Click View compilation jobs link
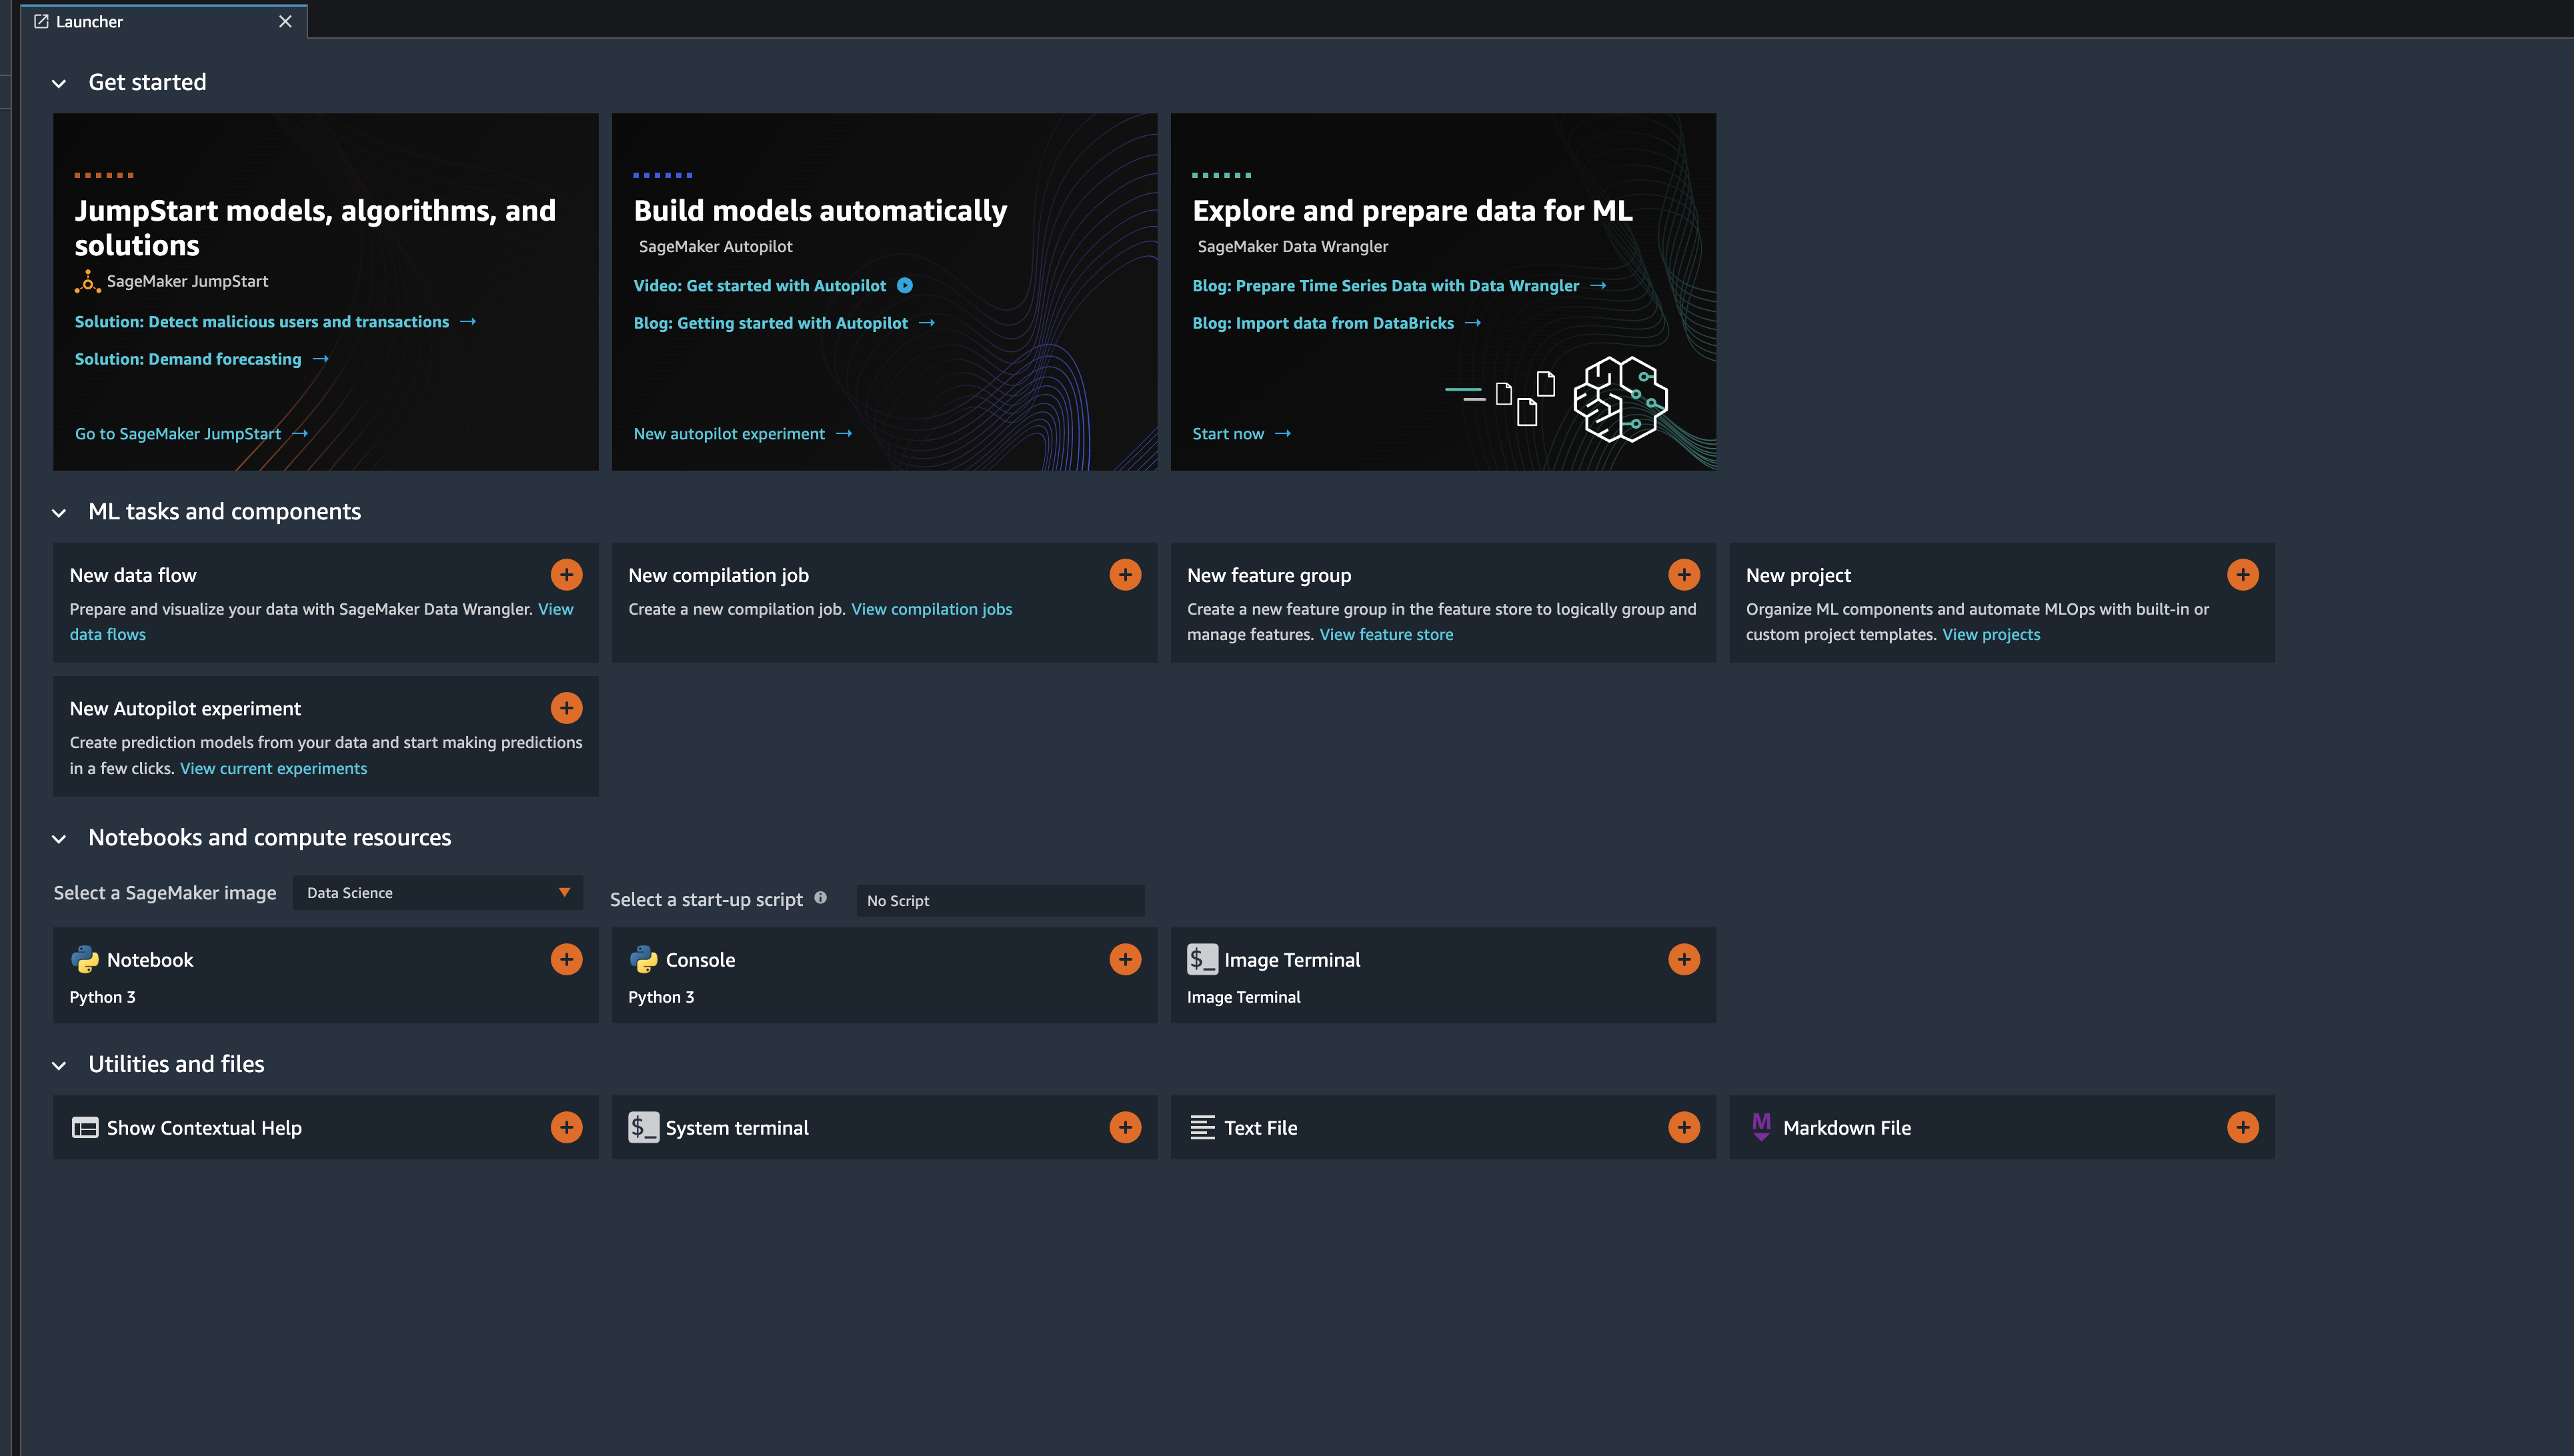Viewport: 2574px width, 1456px height. tap(931, 609)
